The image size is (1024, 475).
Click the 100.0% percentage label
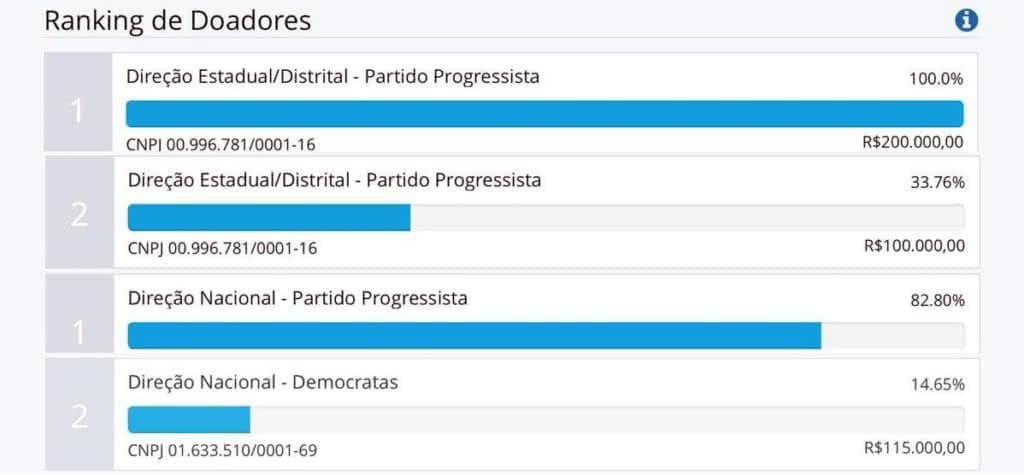click(936, 80)
